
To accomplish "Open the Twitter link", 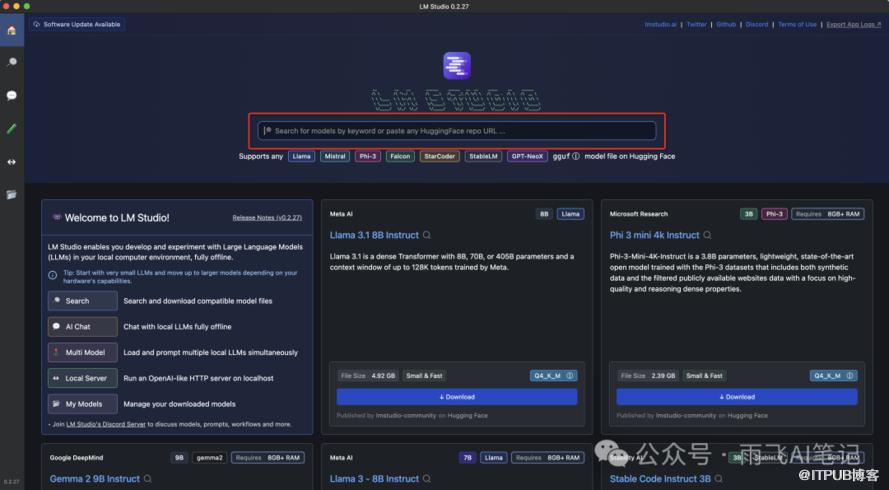I will [697, 24].
